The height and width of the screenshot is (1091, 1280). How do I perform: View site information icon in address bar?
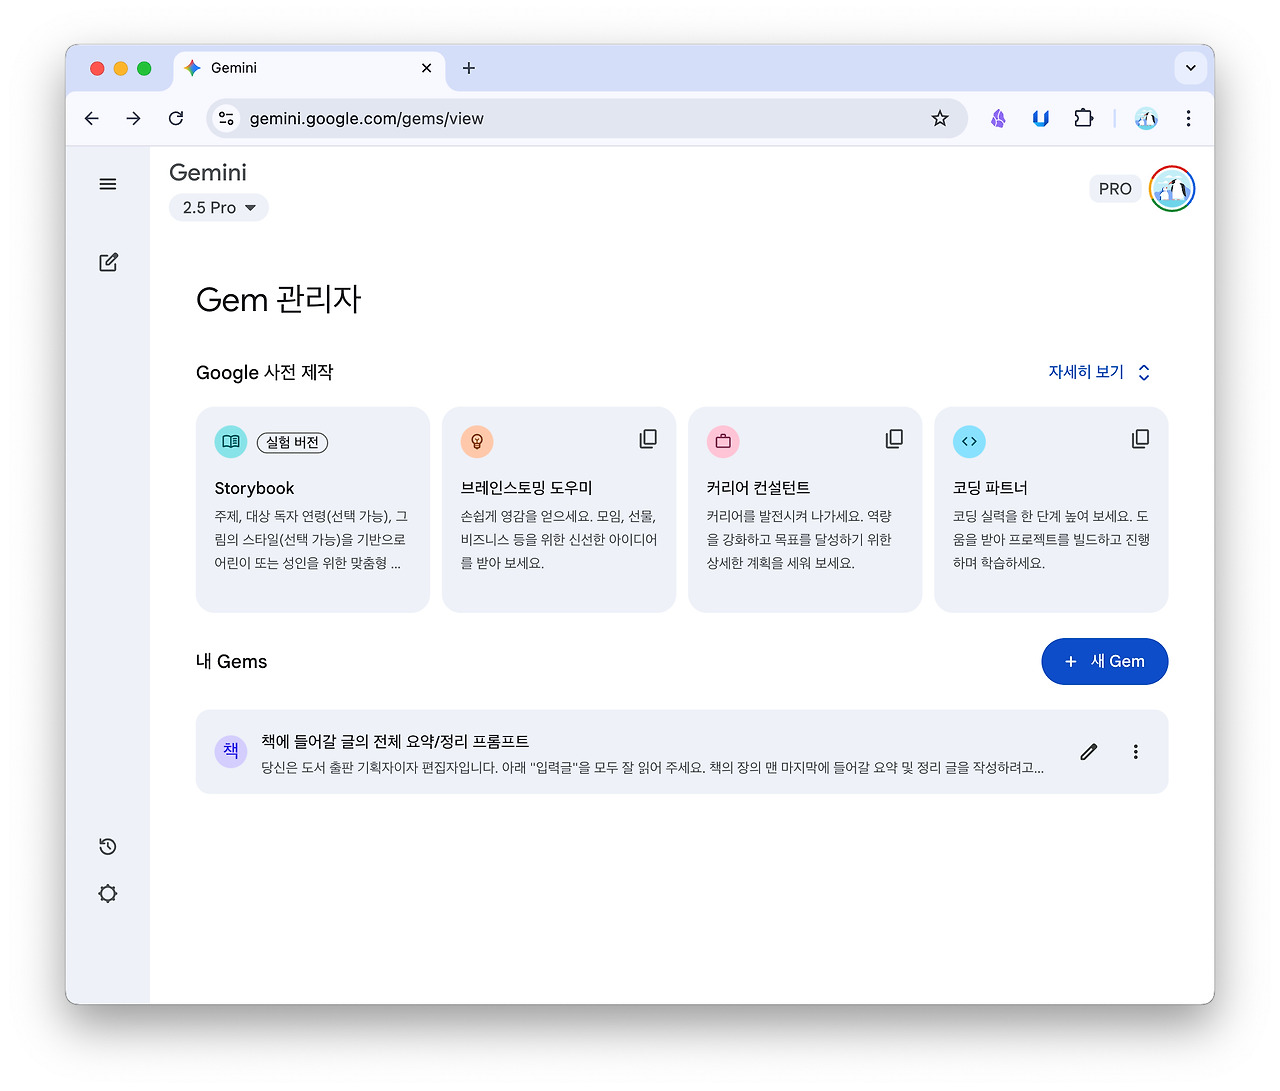click(x=227, y=119)
